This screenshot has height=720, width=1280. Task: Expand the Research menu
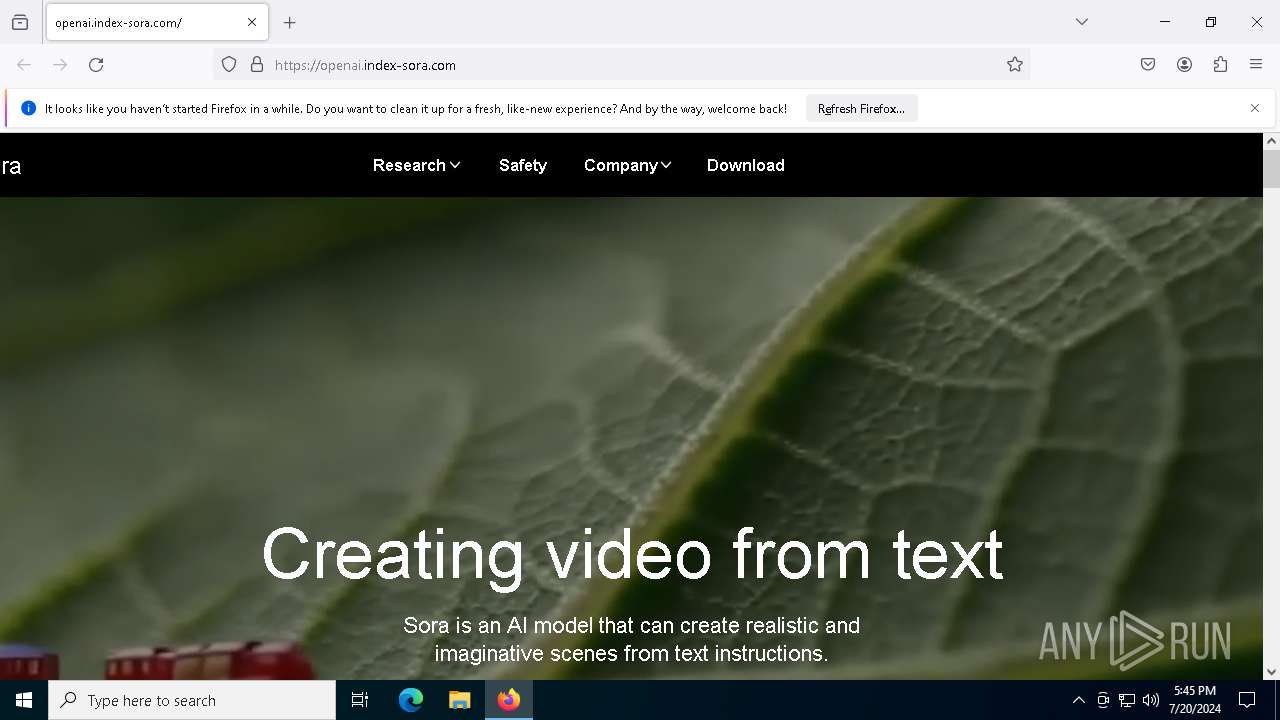coord(416,165)
